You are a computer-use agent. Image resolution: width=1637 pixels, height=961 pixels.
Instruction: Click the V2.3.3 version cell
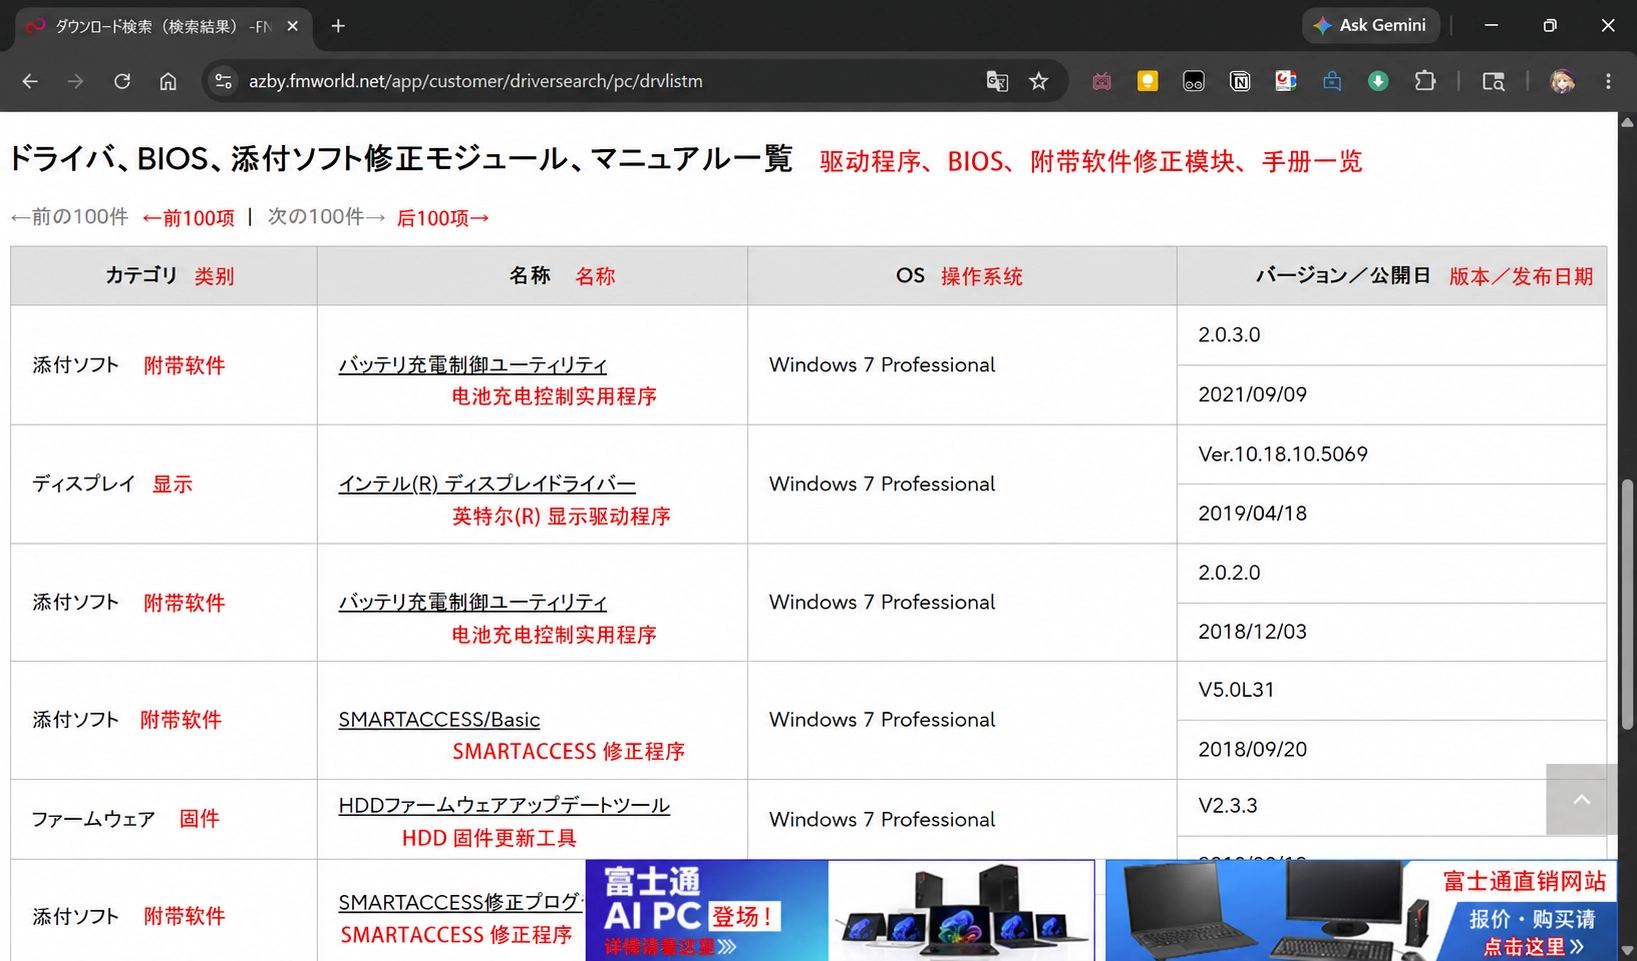(1392, 806)
